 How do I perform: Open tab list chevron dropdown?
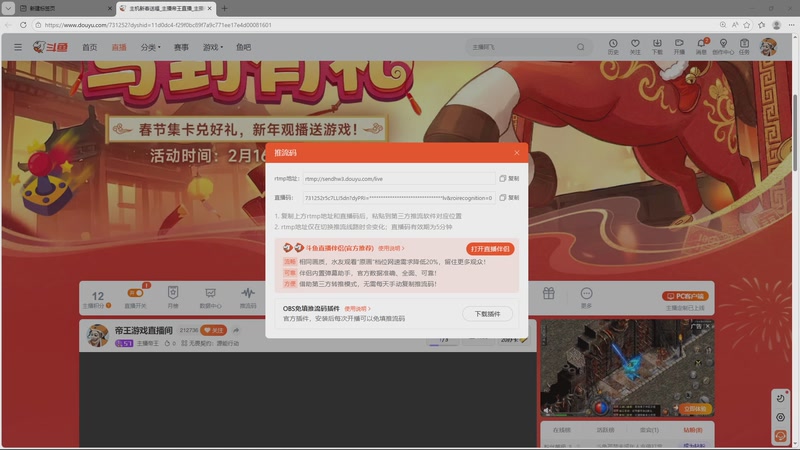8,8
